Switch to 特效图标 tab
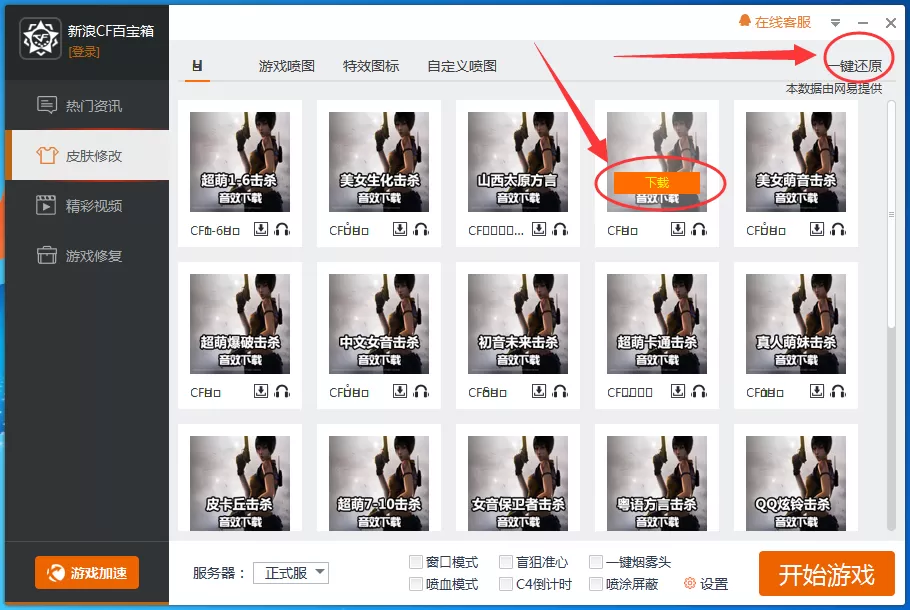This screenshot has width=910, height=610. pos(371,66)
